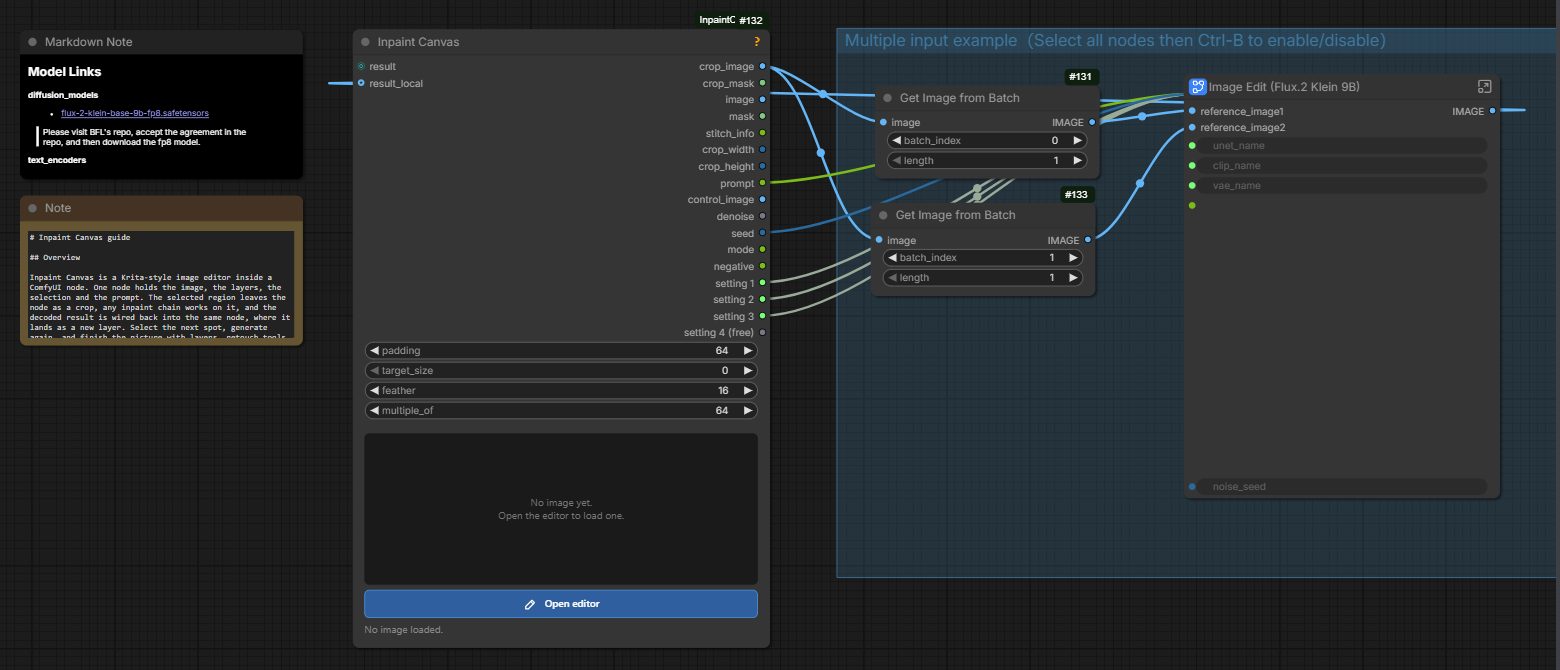Collapse the Markdown Note node via title dot

coord(33,42)
